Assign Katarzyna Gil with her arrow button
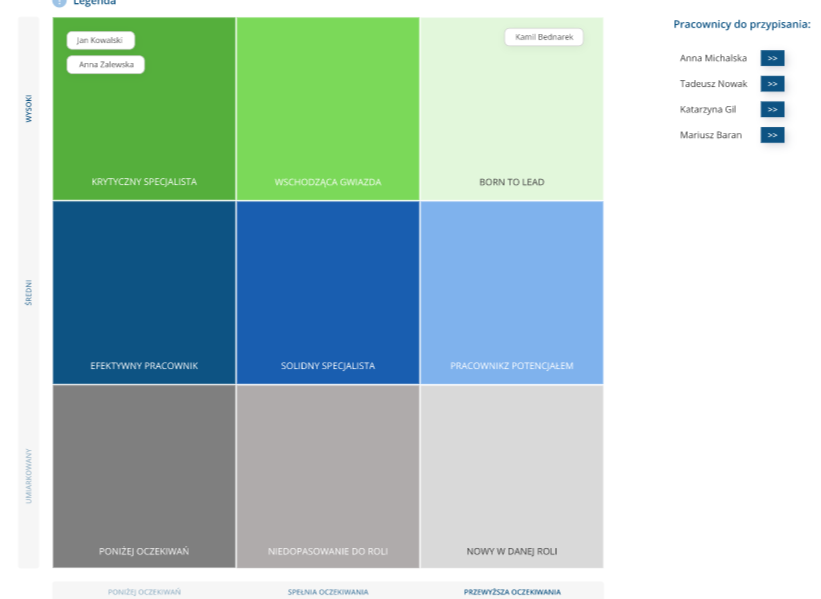821x599 pixels. click(x=772, y=109)
